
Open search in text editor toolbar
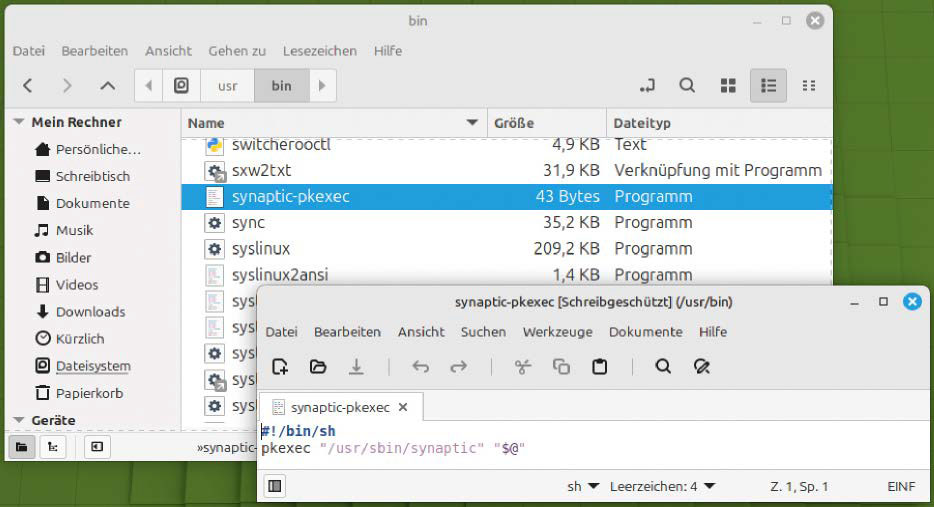[x=663, y=366]
